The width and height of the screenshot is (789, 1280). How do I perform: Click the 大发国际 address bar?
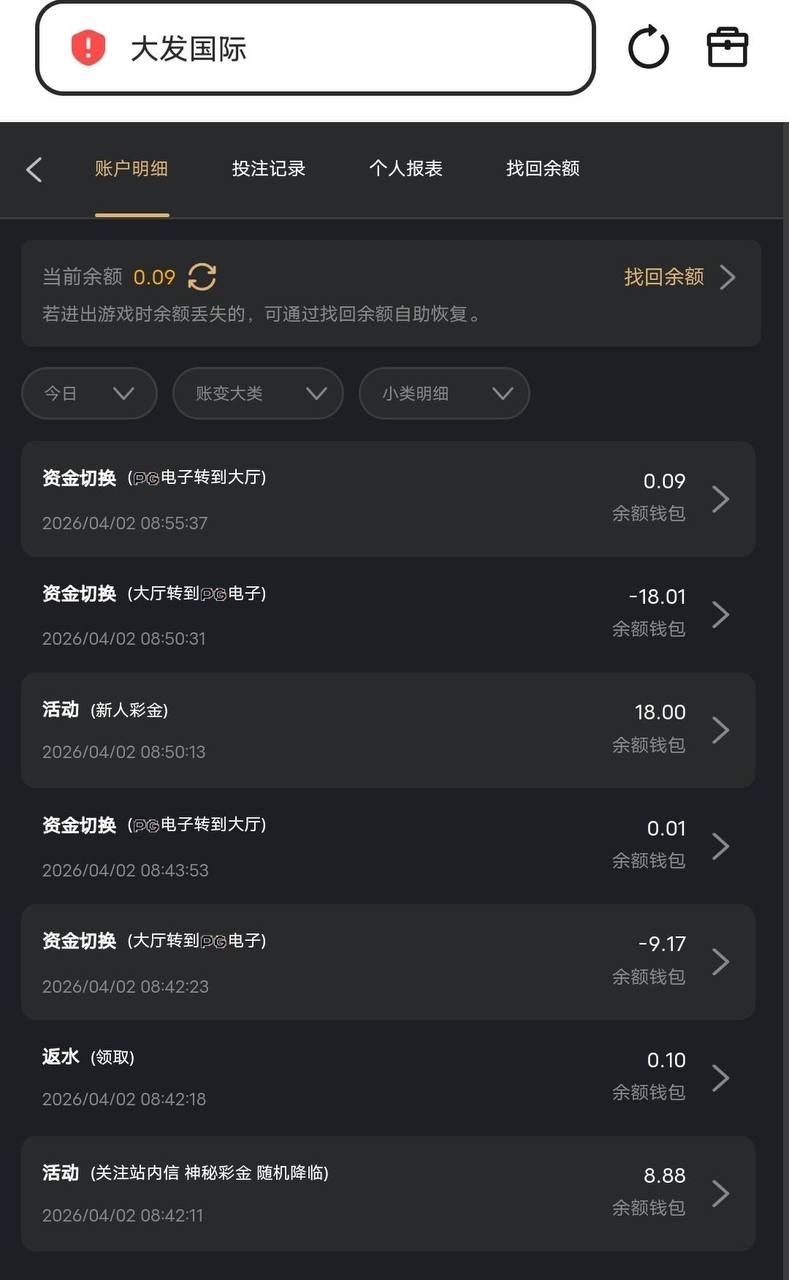(x=315, y=48)
